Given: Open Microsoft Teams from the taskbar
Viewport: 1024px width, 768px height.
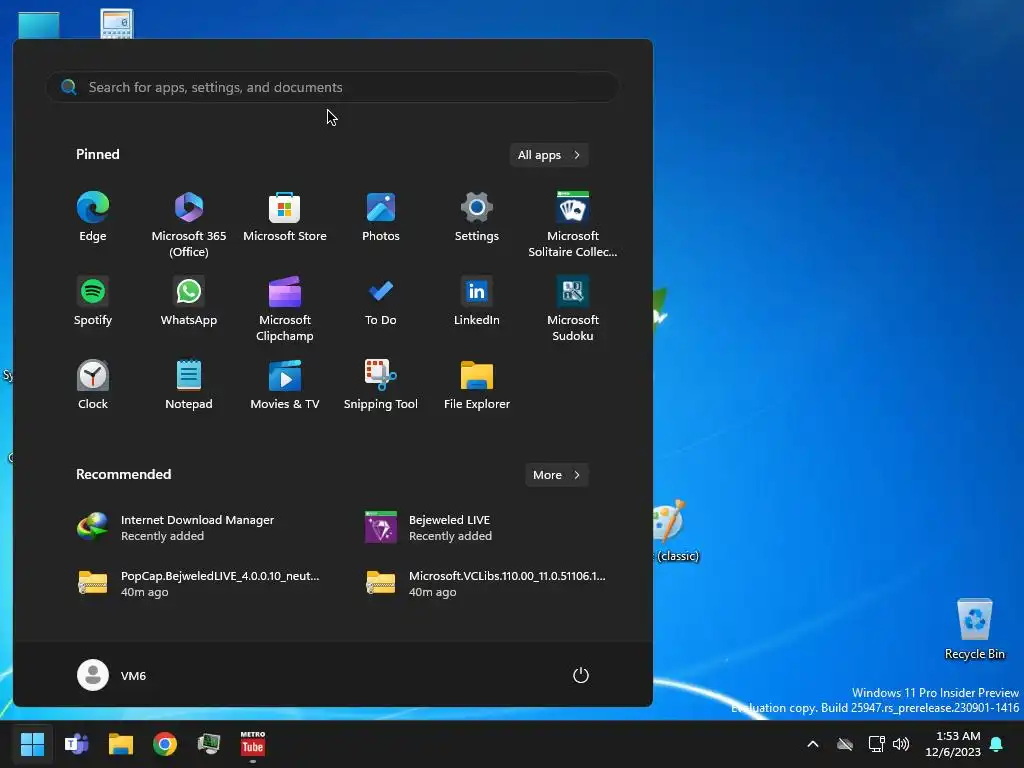Looking at the screenshot, I should (x=76, y=744).
